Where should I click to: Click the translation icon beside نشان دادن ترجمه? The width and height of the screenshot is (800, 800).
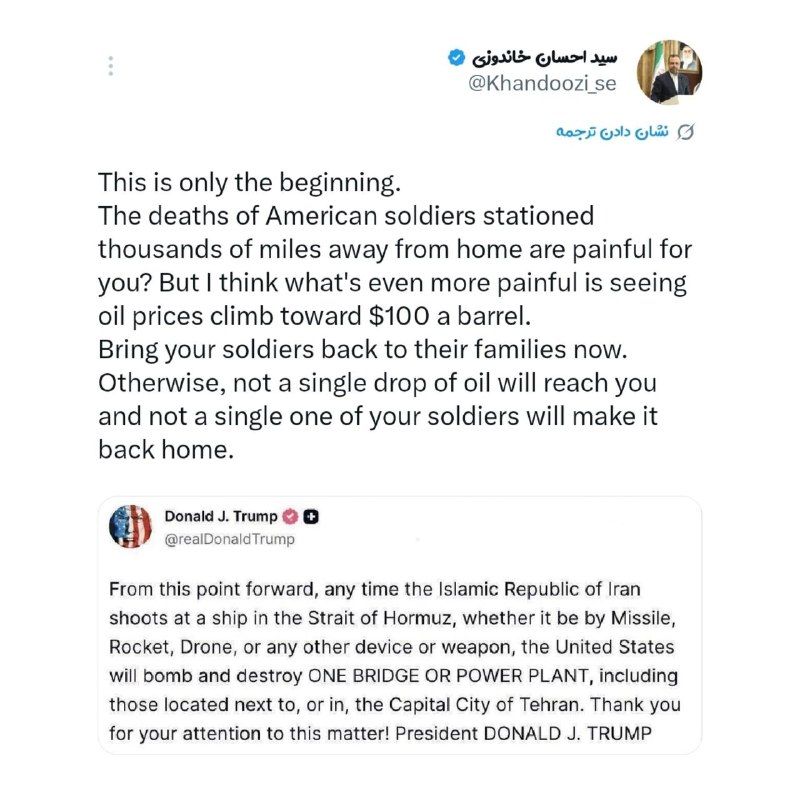click(x=685, y=132)
